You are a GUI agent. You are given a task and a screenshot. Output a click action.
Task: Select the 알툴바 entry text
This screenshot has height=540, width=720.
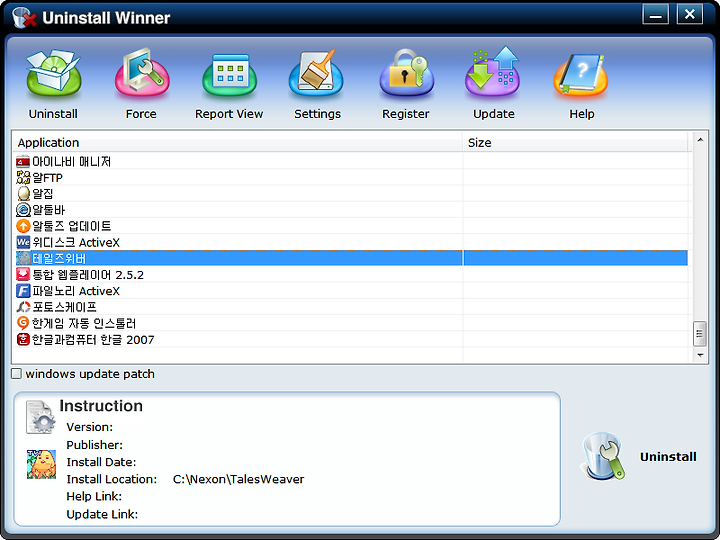tap(49, 210)
